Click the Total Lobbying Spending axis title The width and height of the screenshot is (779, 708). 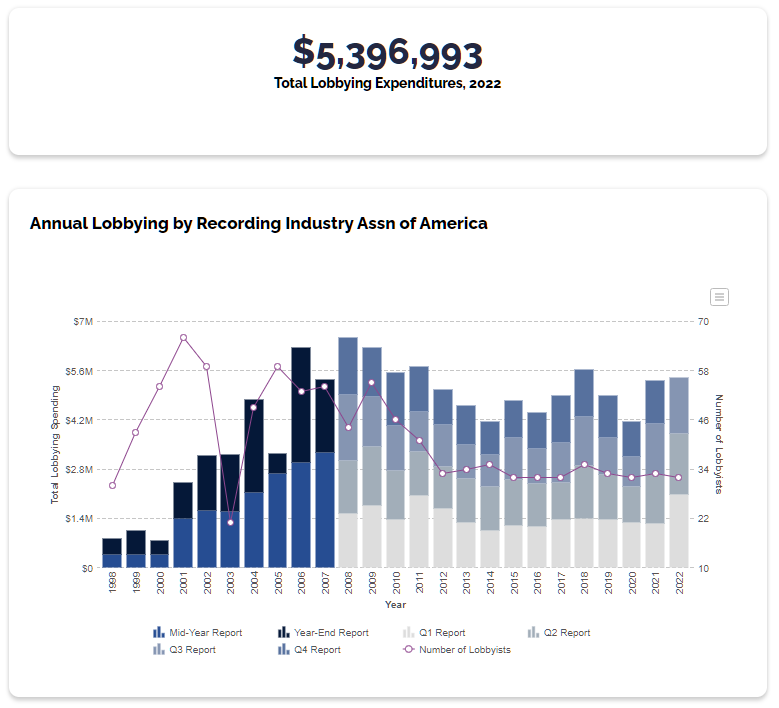click(x=55, y=445)
